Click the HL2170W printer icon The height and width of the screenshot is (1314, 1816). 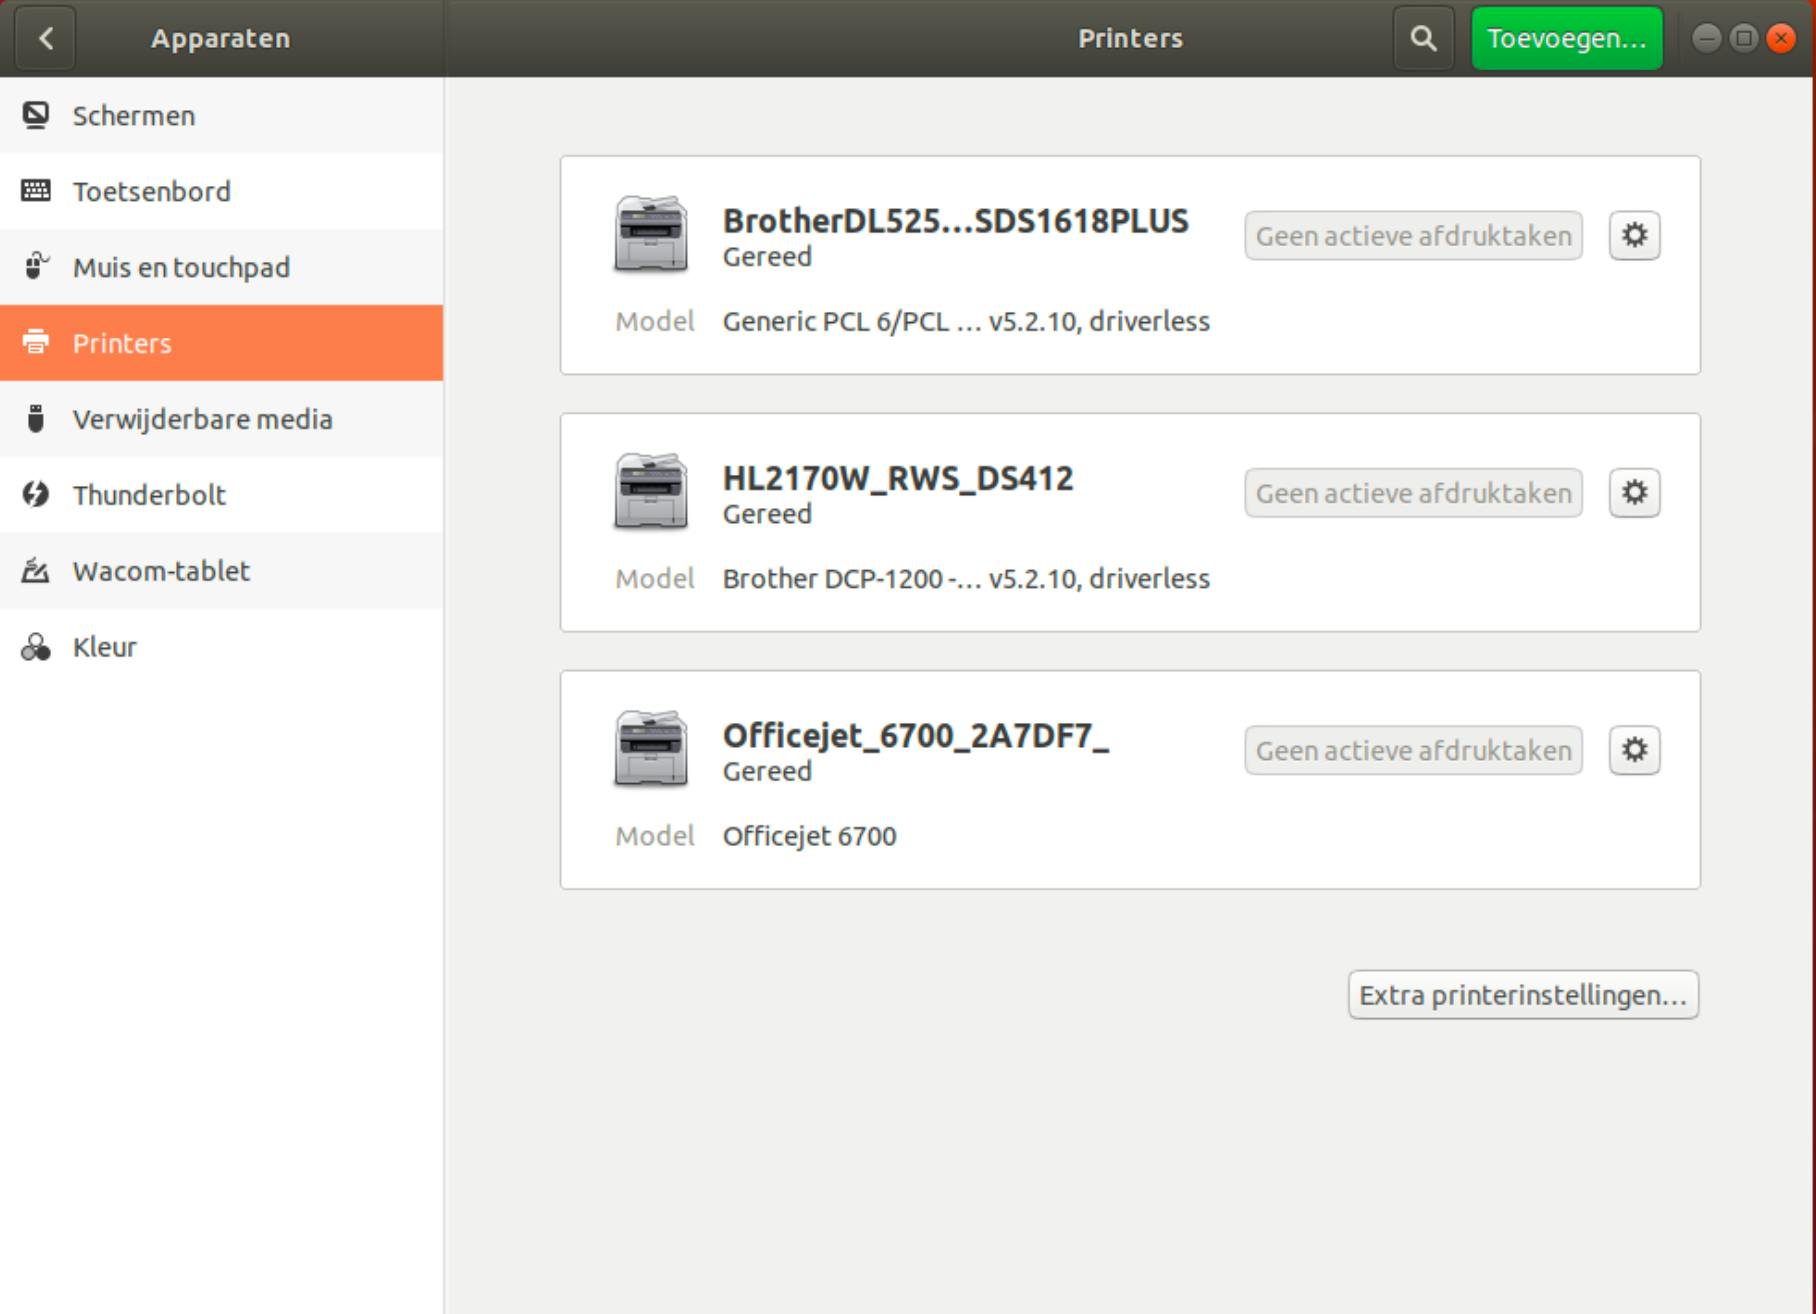point(650,492)
